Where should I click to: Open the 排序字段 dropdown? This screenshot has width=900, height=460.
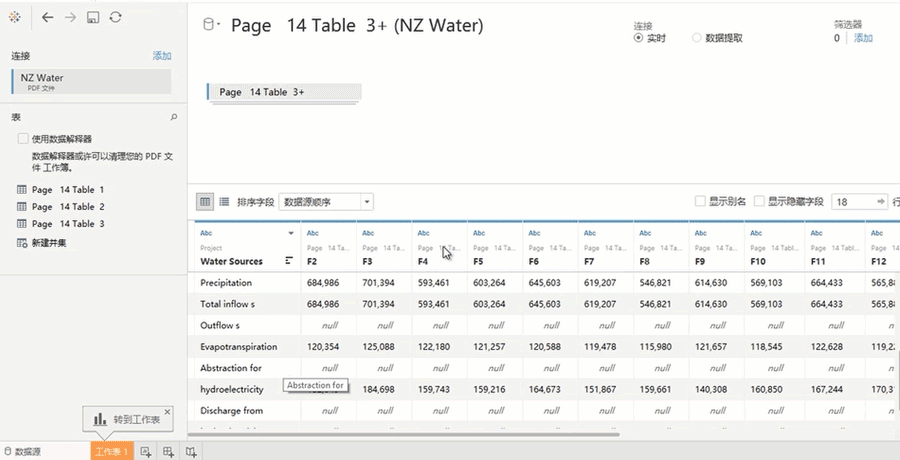pyautogui.click(x=326, y=202)
